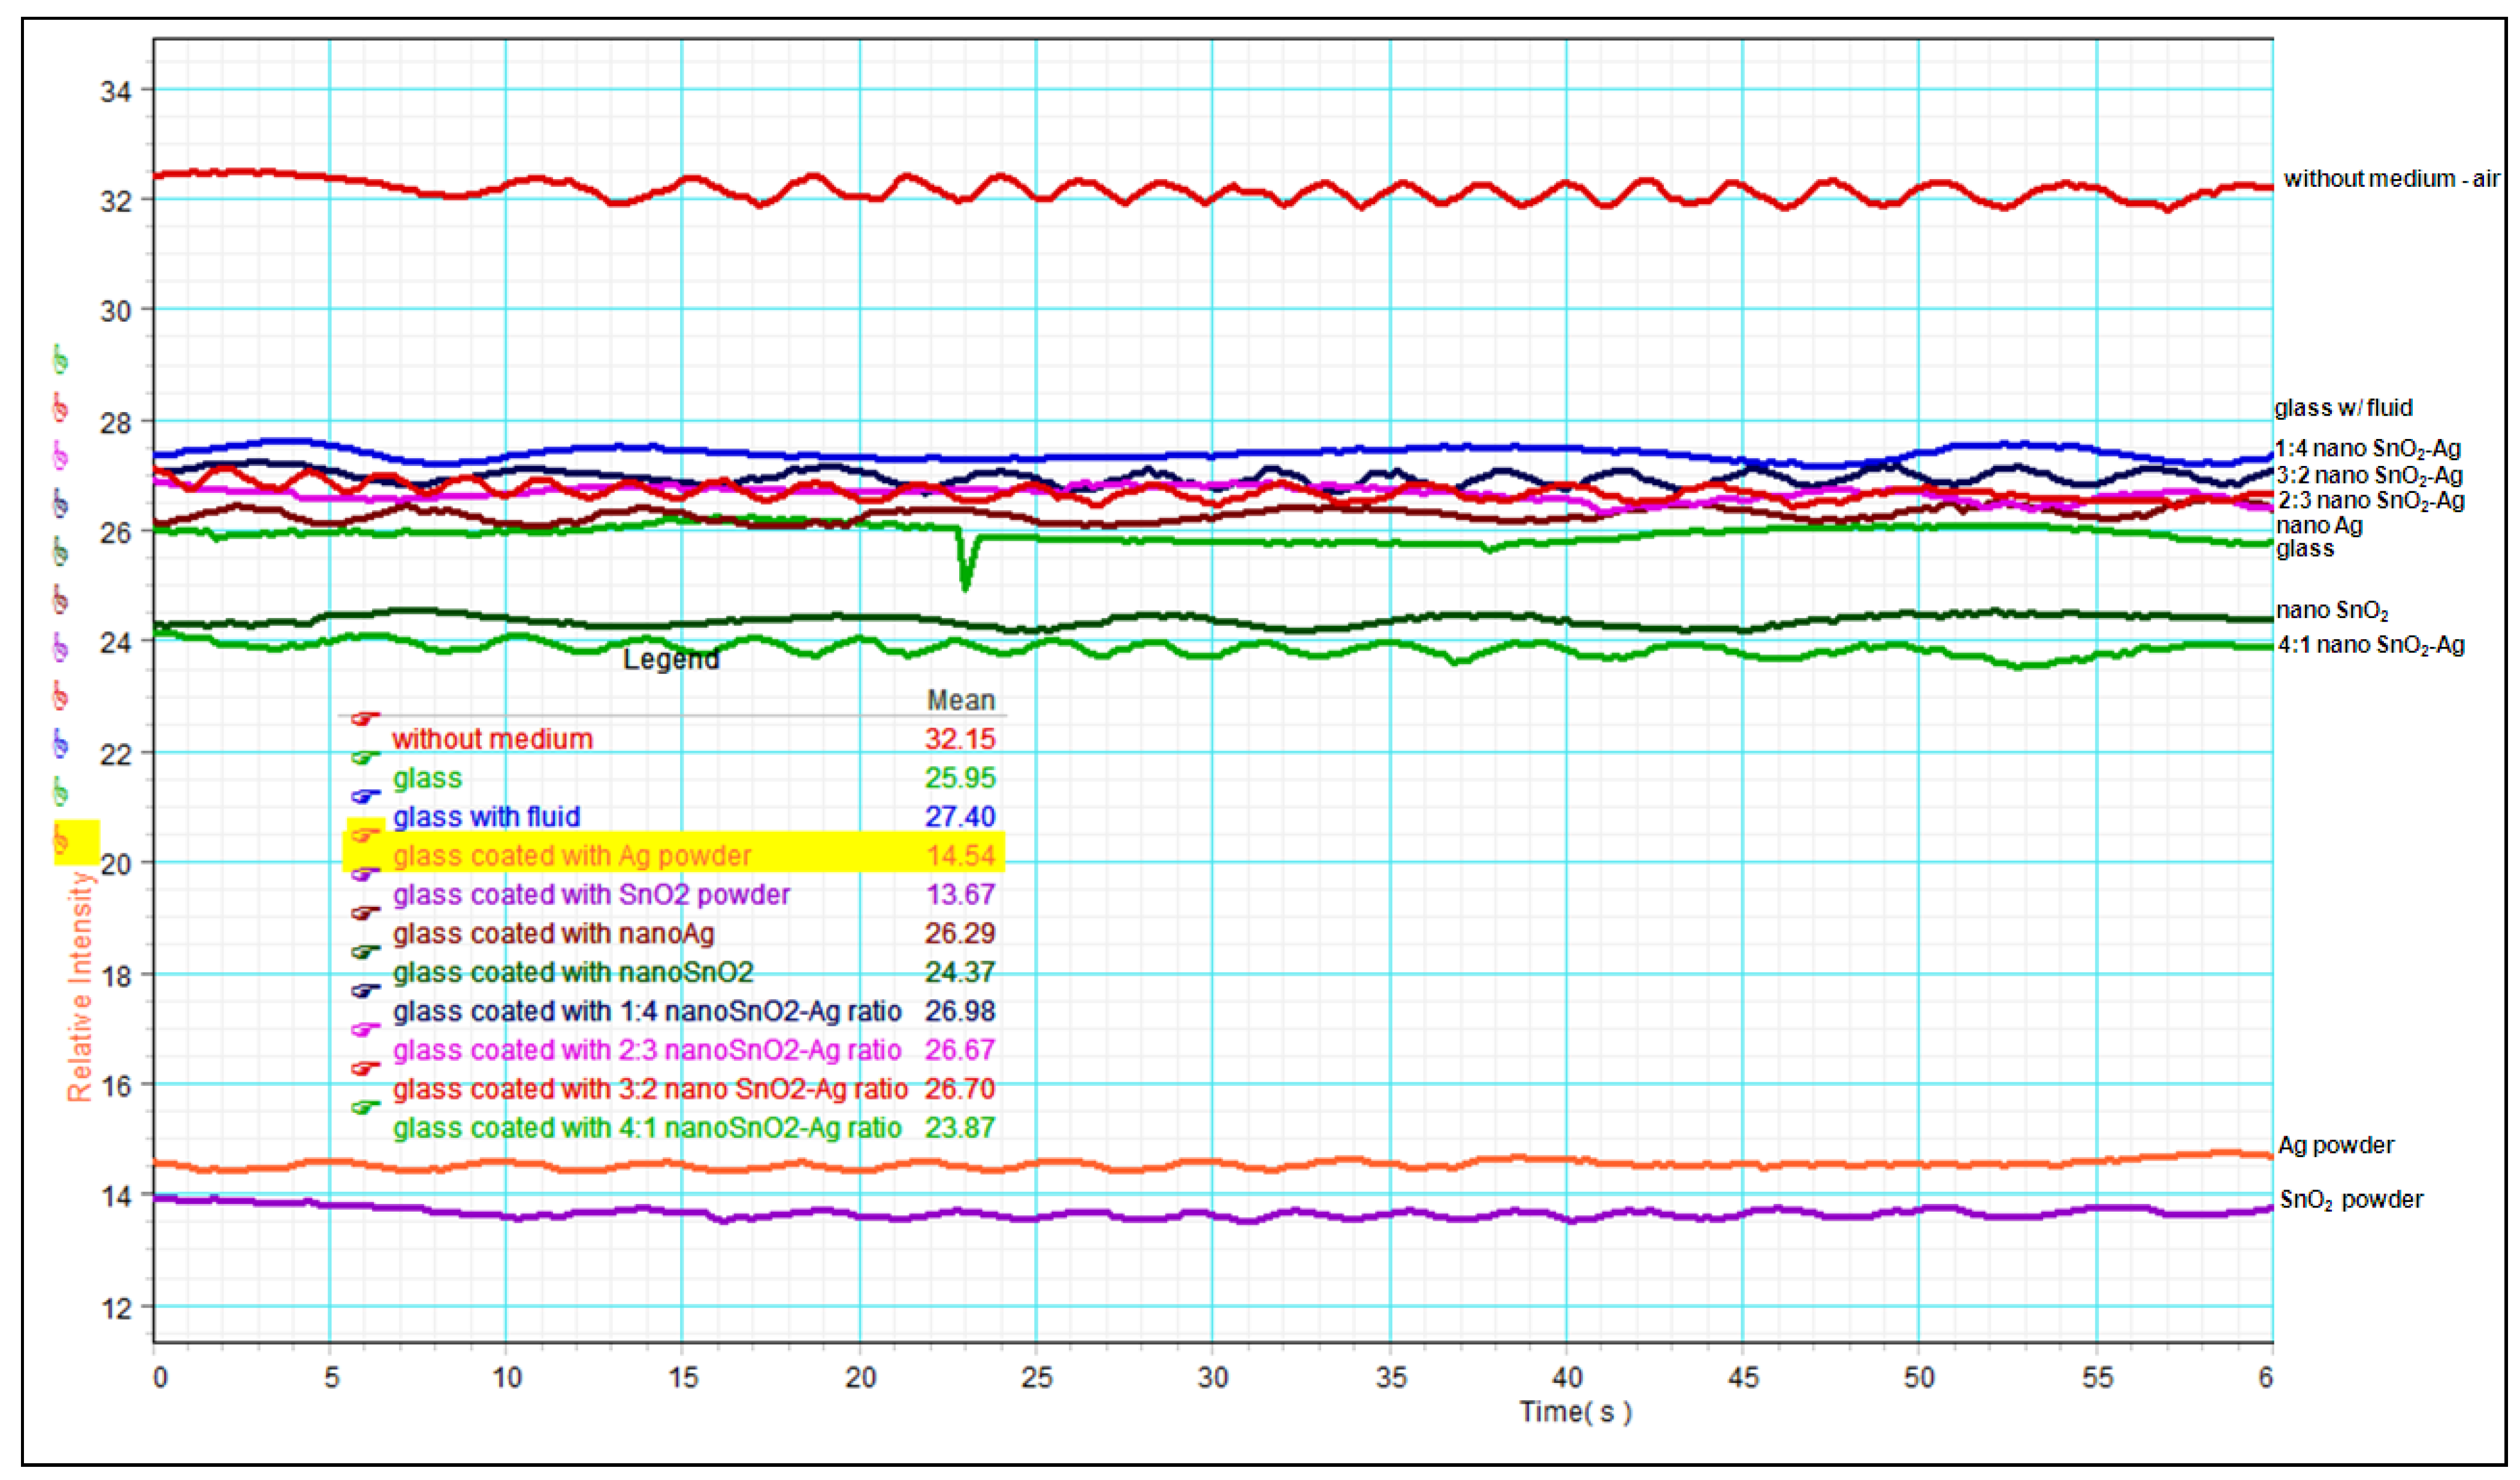Viewport: 2520px width, 1480px height.
Task: Click green pointer icon for 4:1 nanoSnO2-Ag ratio
Action: pos(365,1108)
